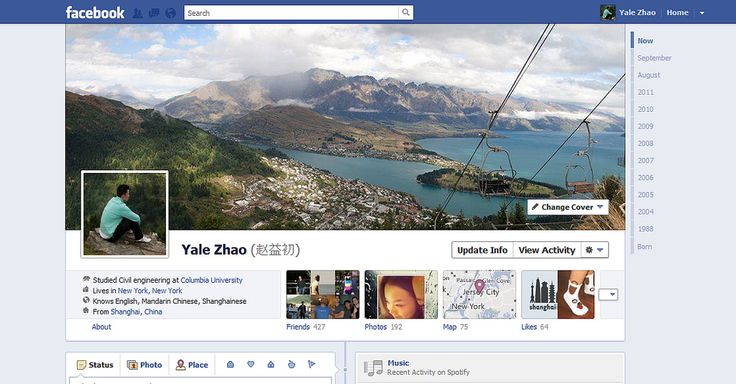The image size is (736, 384).
Task: Jump to 2004 on timeline
Action: [645, 212]
